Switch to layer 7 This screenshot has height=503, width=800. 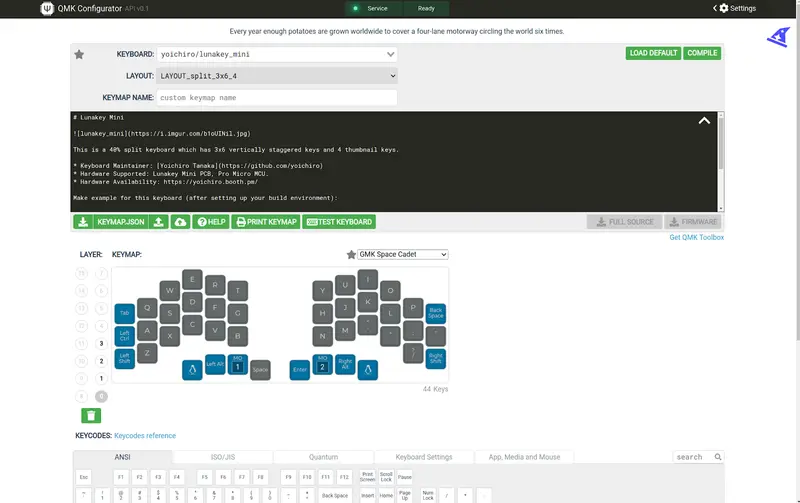point(102,273)
